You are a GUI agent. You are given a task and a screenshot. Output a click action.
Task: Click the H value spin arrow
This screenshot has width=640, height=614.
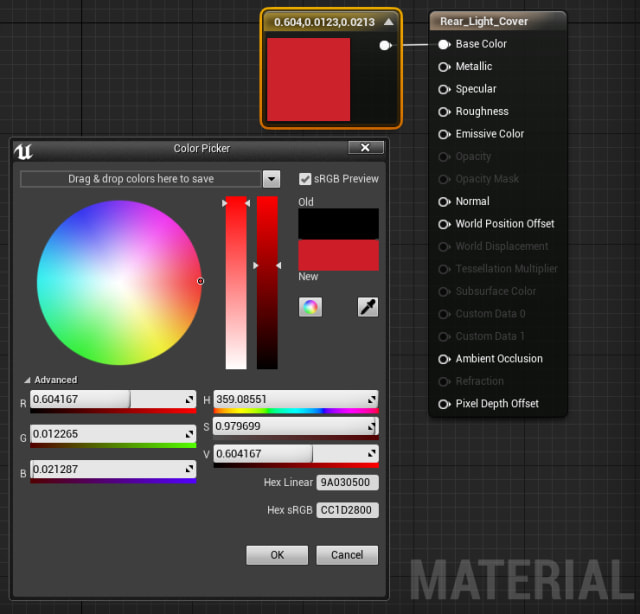[371, 399]
